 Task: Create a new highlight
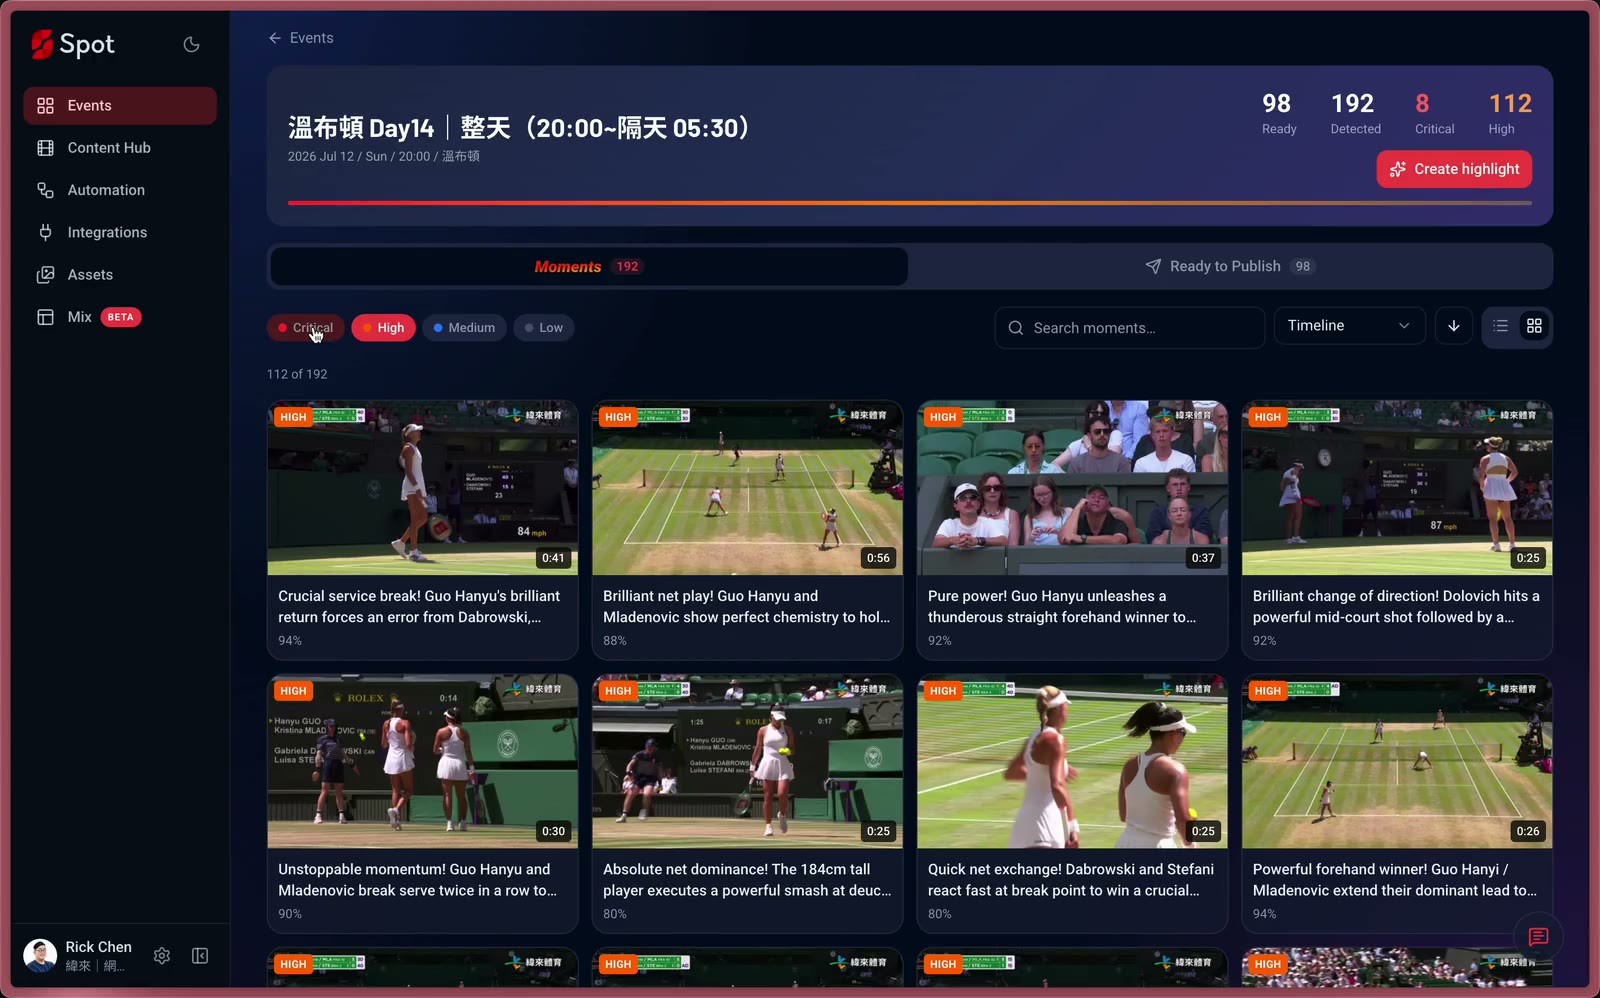1454,169
